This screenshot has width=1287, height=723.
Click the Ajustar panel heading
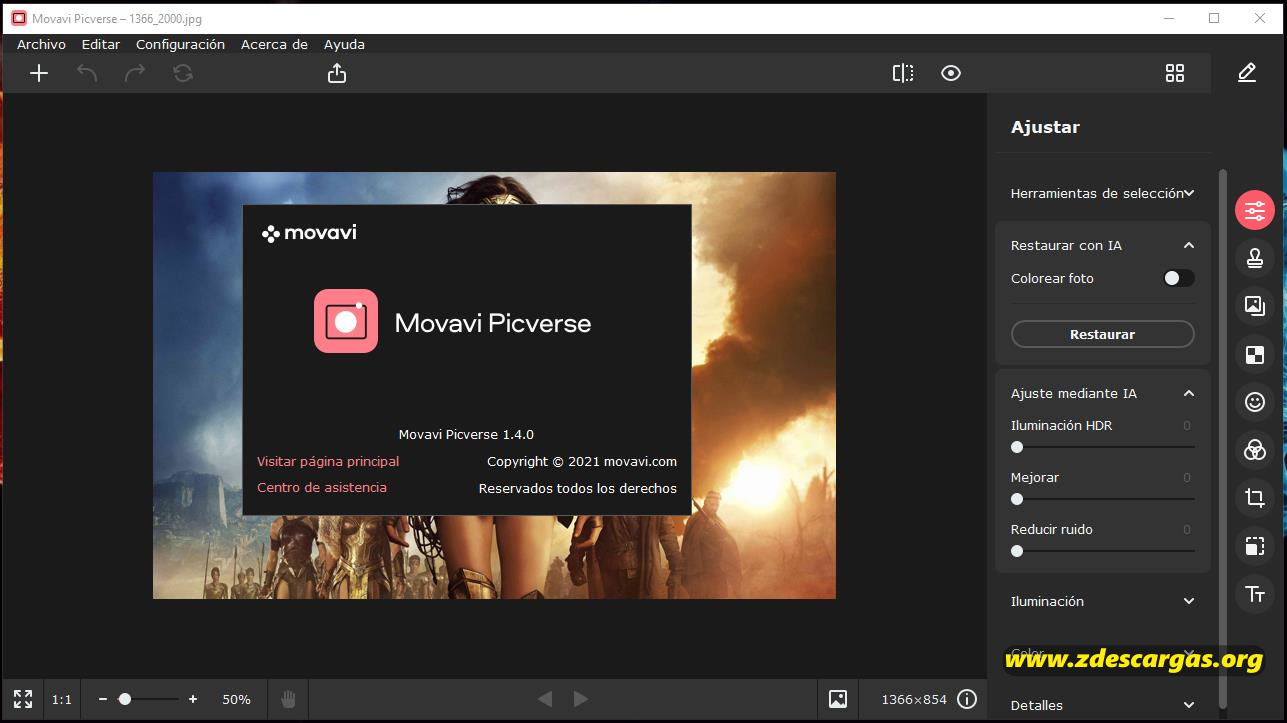(x=1045, y=127)
